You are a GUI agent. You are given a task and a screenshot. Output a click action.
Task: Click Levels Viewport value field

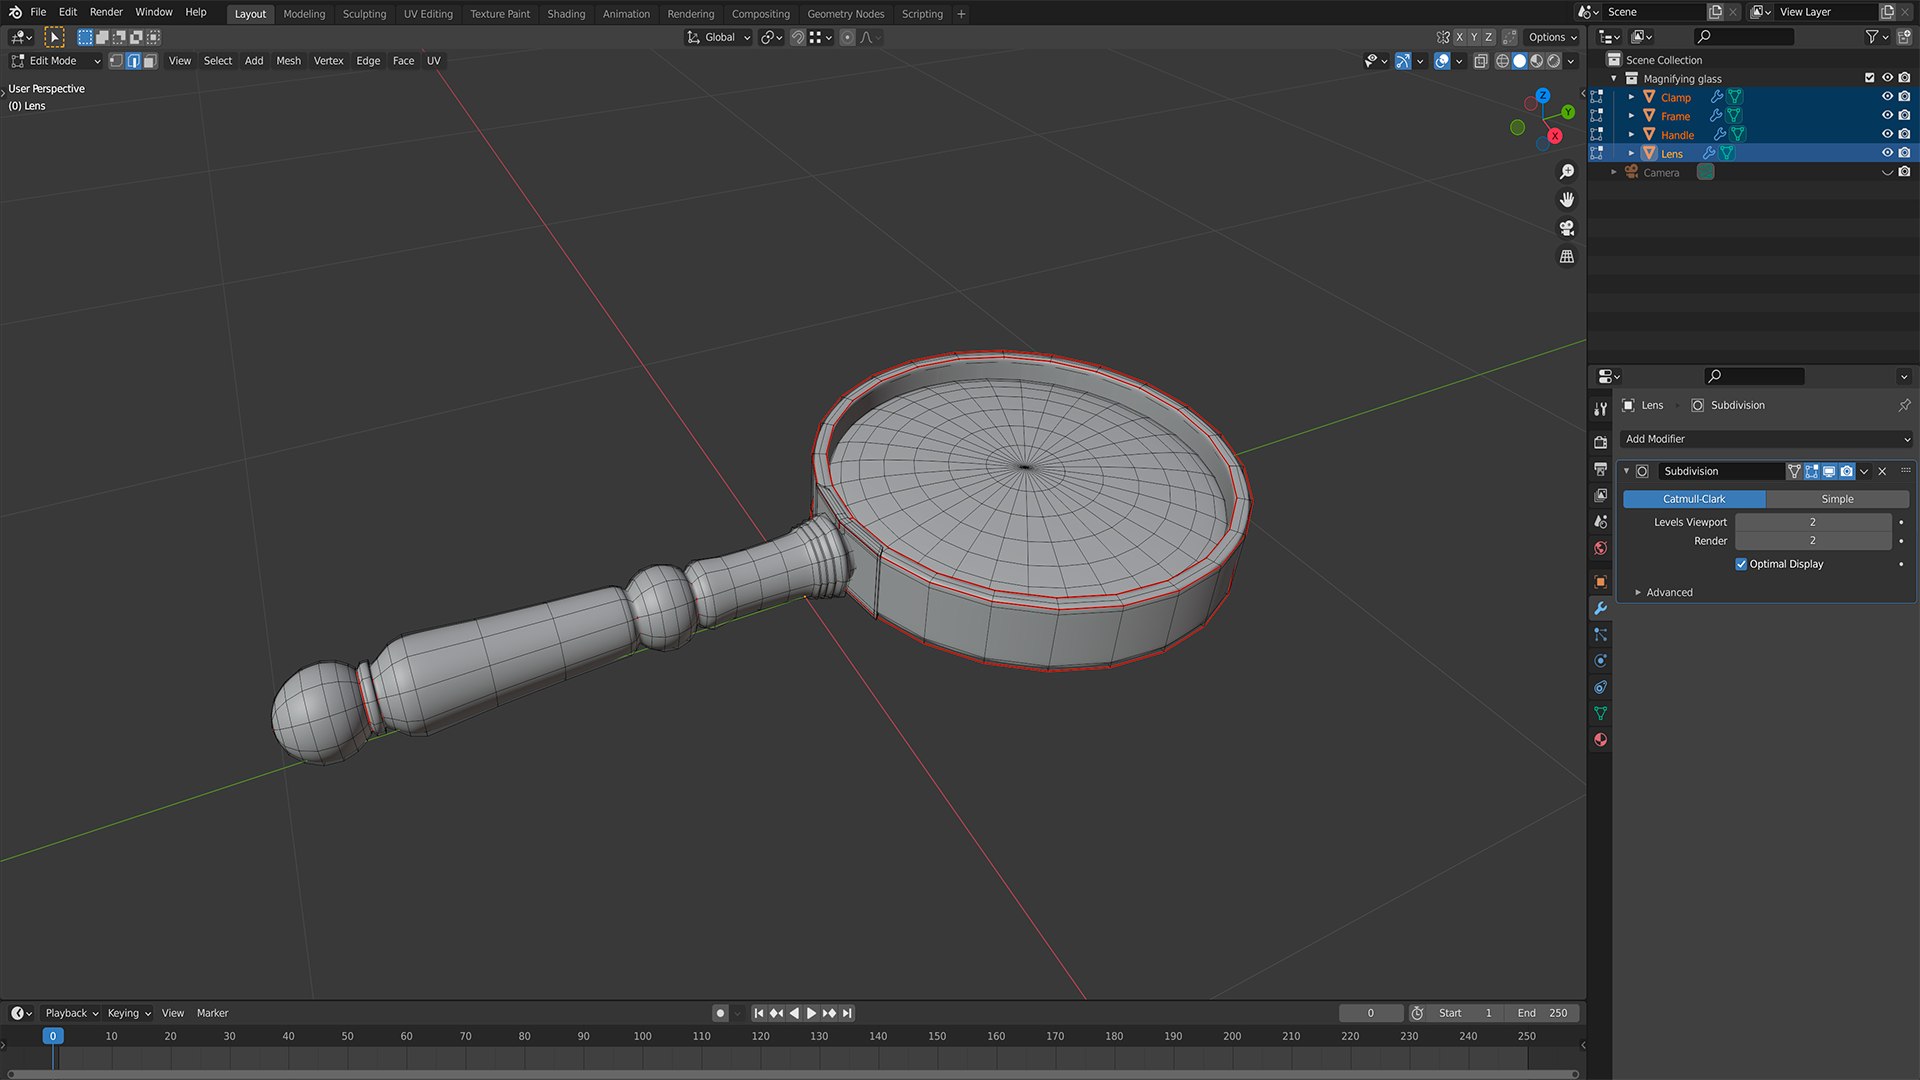(x=1812, y=522)
